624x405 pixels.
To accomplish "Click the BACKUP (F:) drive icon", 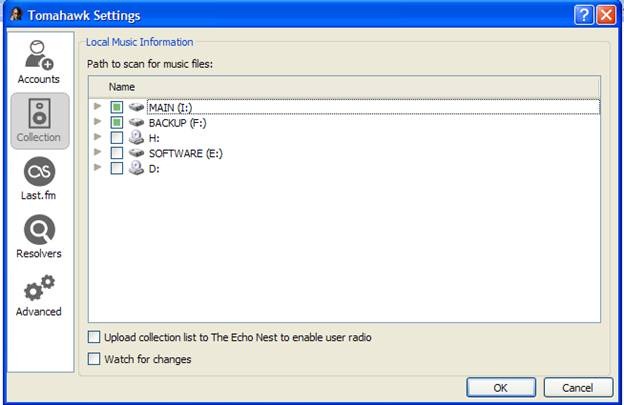I will pos(137,122).
